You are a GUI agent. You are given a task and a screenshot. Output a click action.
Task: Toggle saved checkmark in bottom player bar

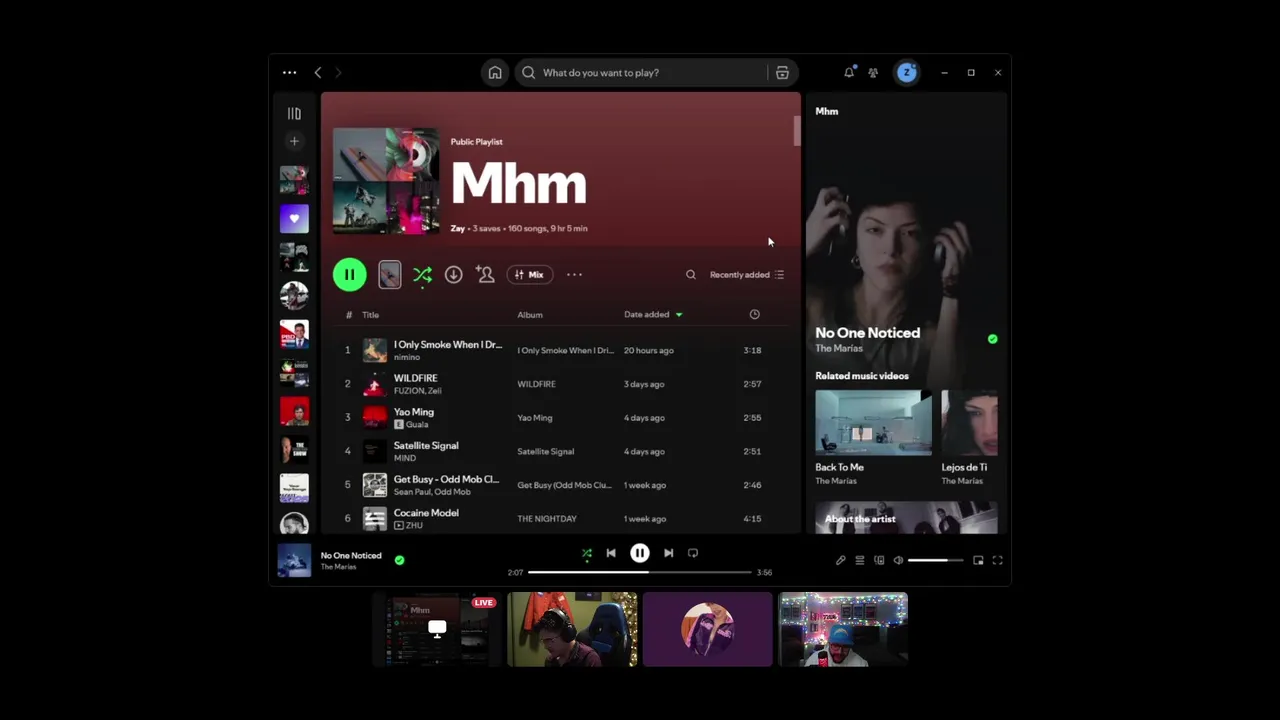(399, 560)
